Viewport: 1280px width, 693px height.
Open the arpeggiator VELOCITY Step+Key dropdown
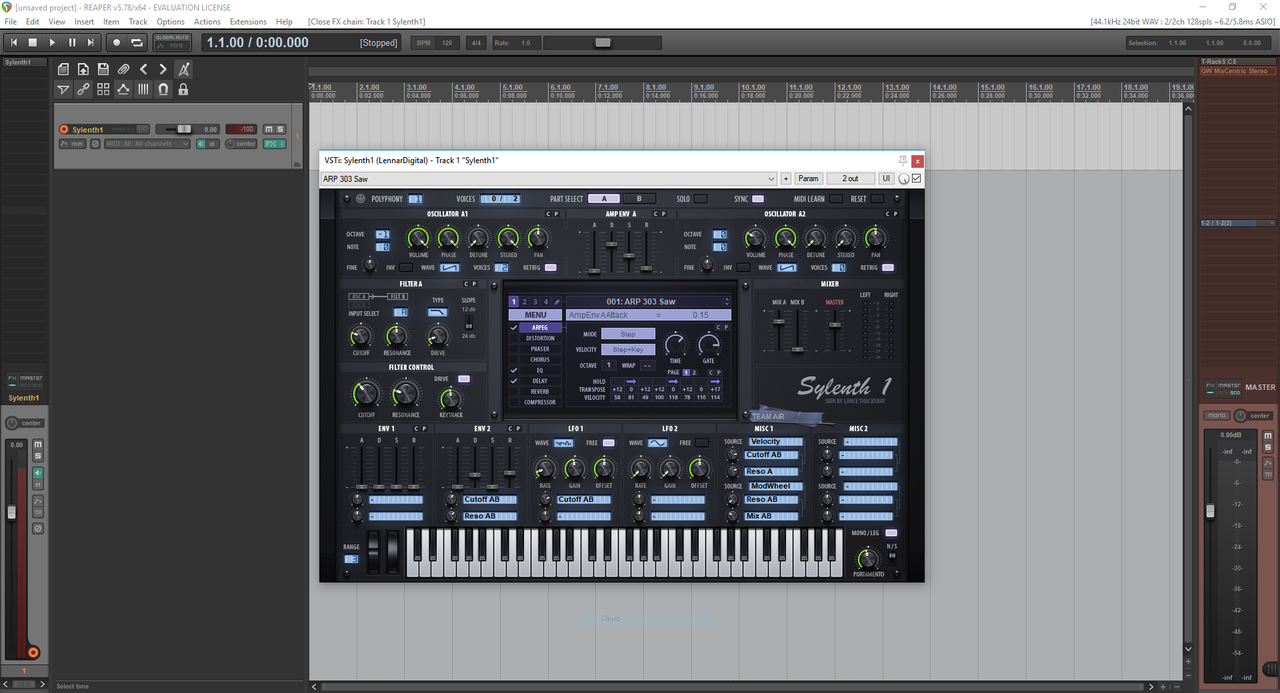point(628,350)
